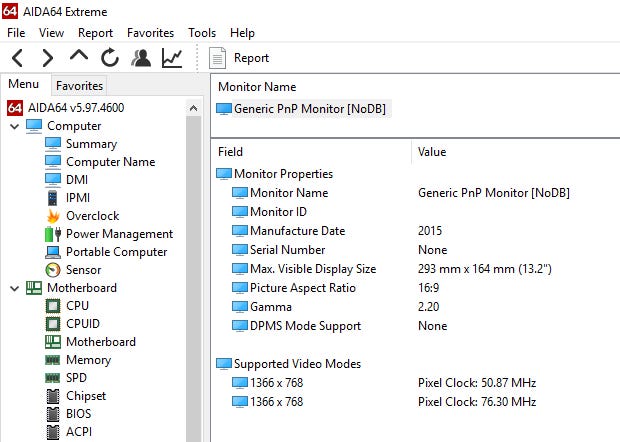Open the graph chart toolbar icon
This screenshot has height=442, width=620.
click(172, 58)
